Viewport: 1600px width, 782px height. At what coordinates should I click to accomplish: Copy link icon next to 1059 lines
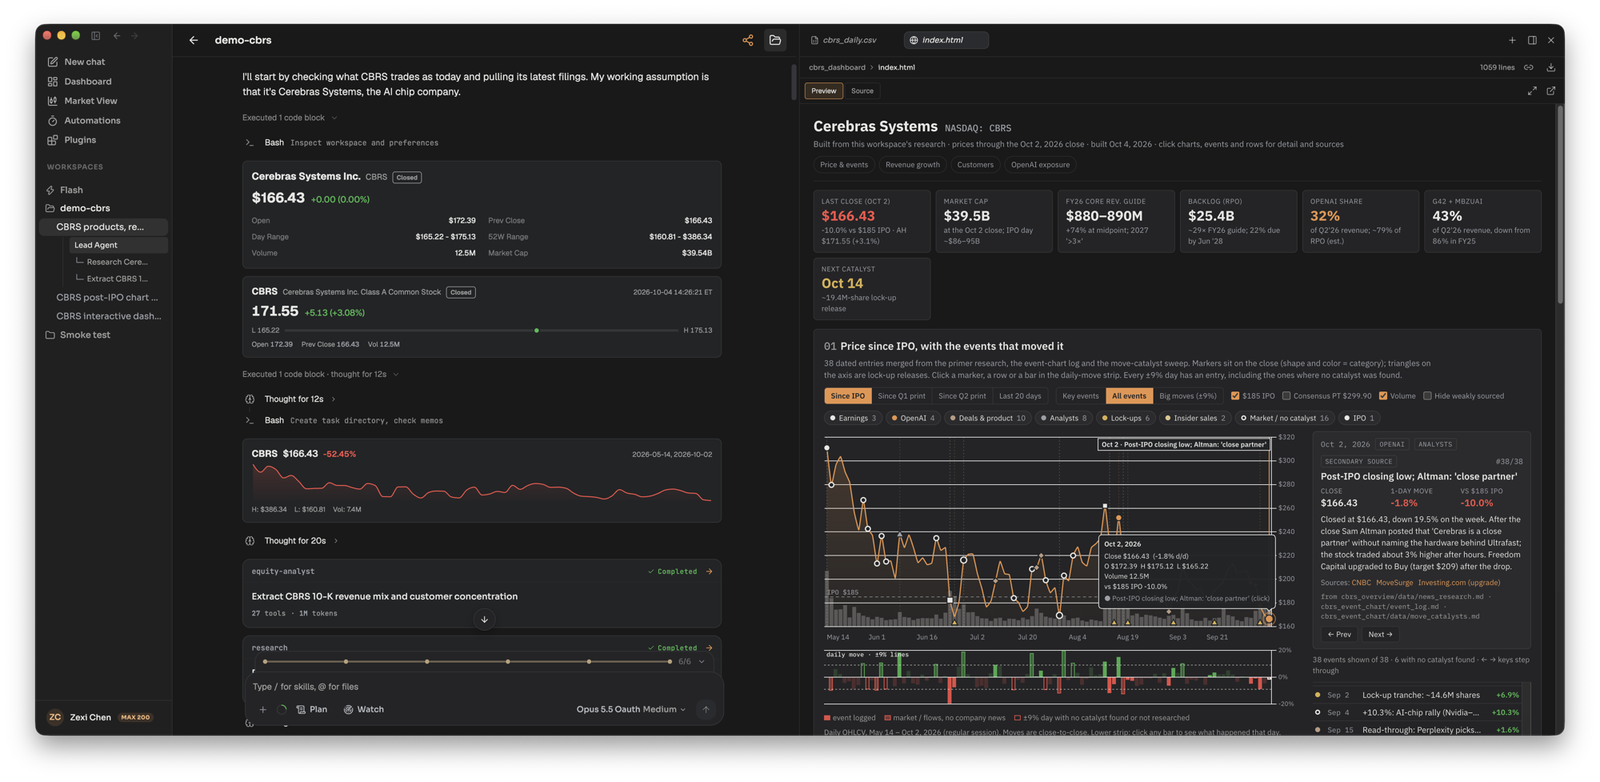click(x=1529, y=67)
